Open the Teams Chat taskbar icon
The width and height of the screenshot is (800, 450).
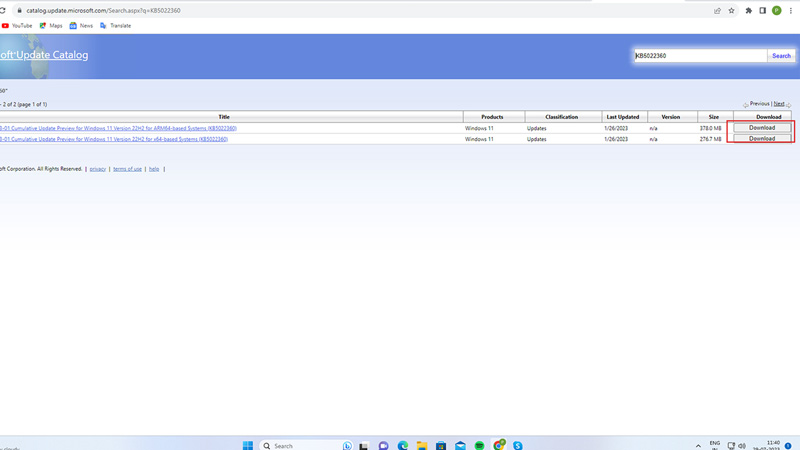383,445
